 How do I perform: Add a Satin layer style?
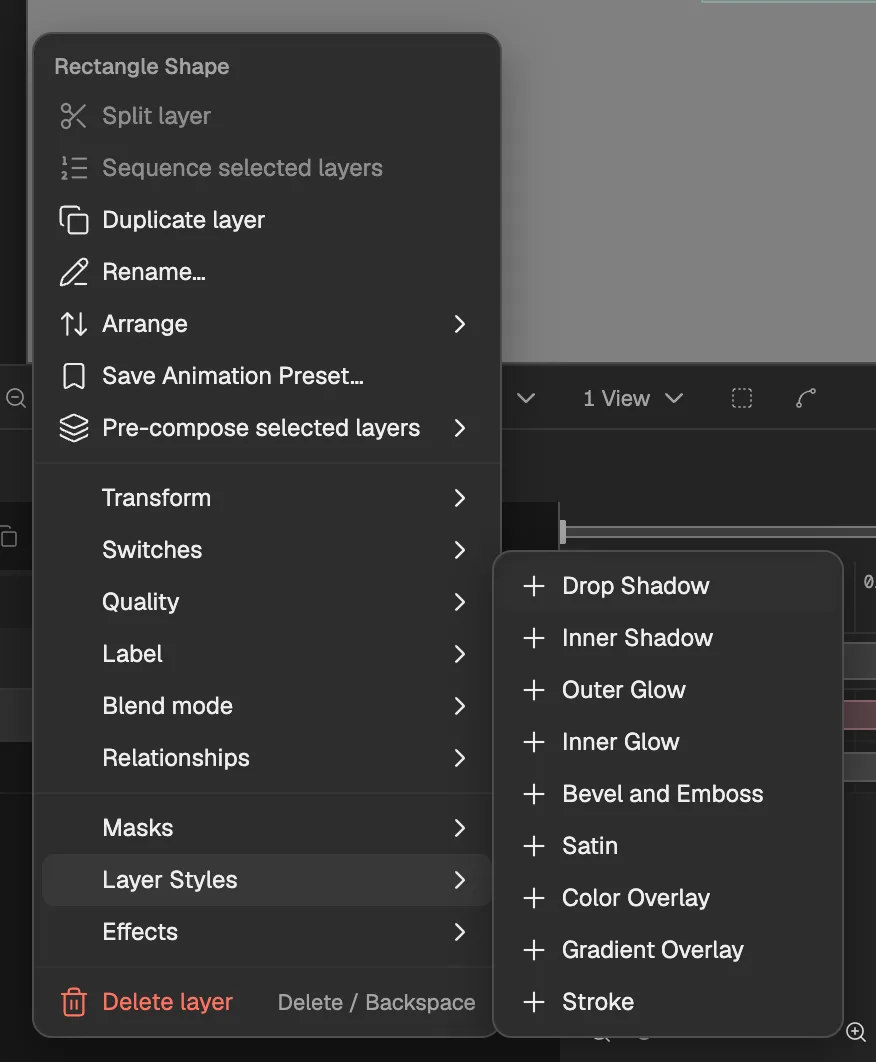pos(668,846)
